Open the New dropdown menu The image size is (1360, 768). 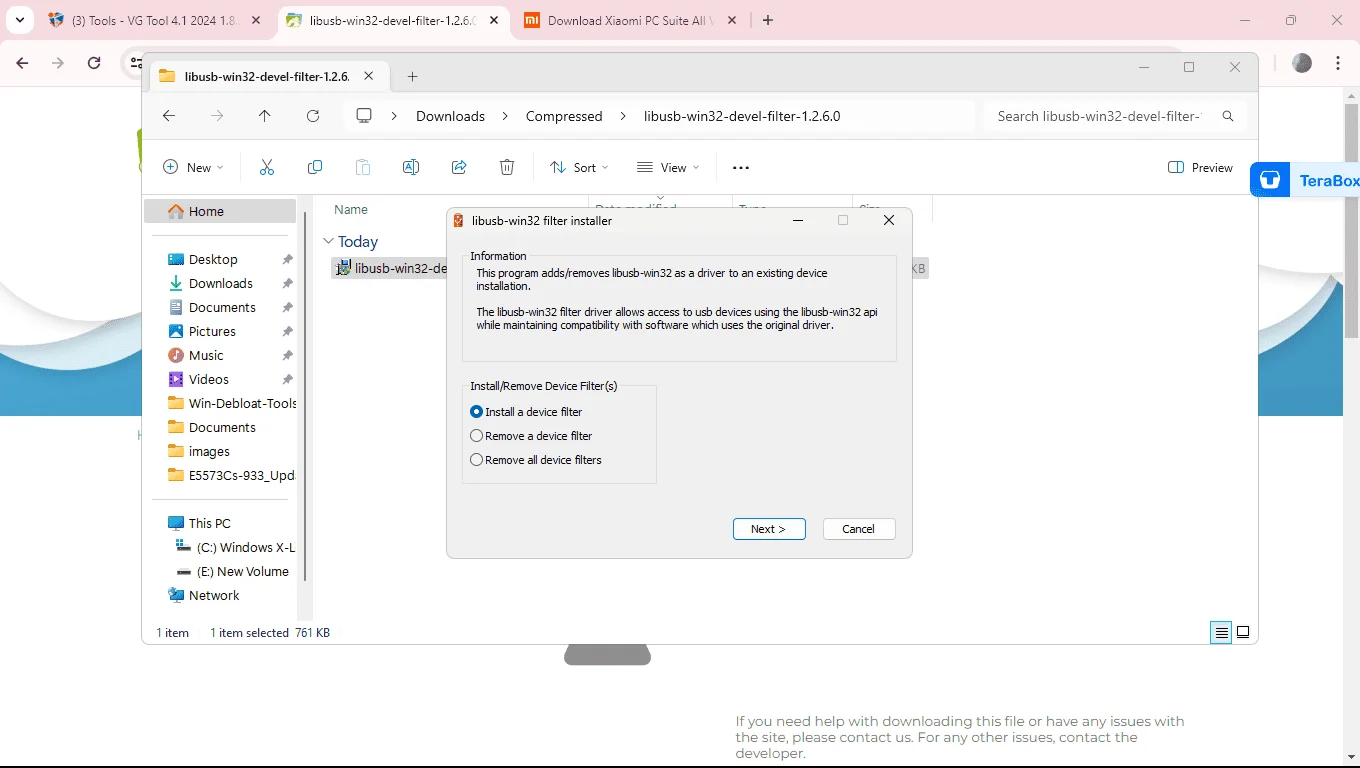tap(193, 168)
